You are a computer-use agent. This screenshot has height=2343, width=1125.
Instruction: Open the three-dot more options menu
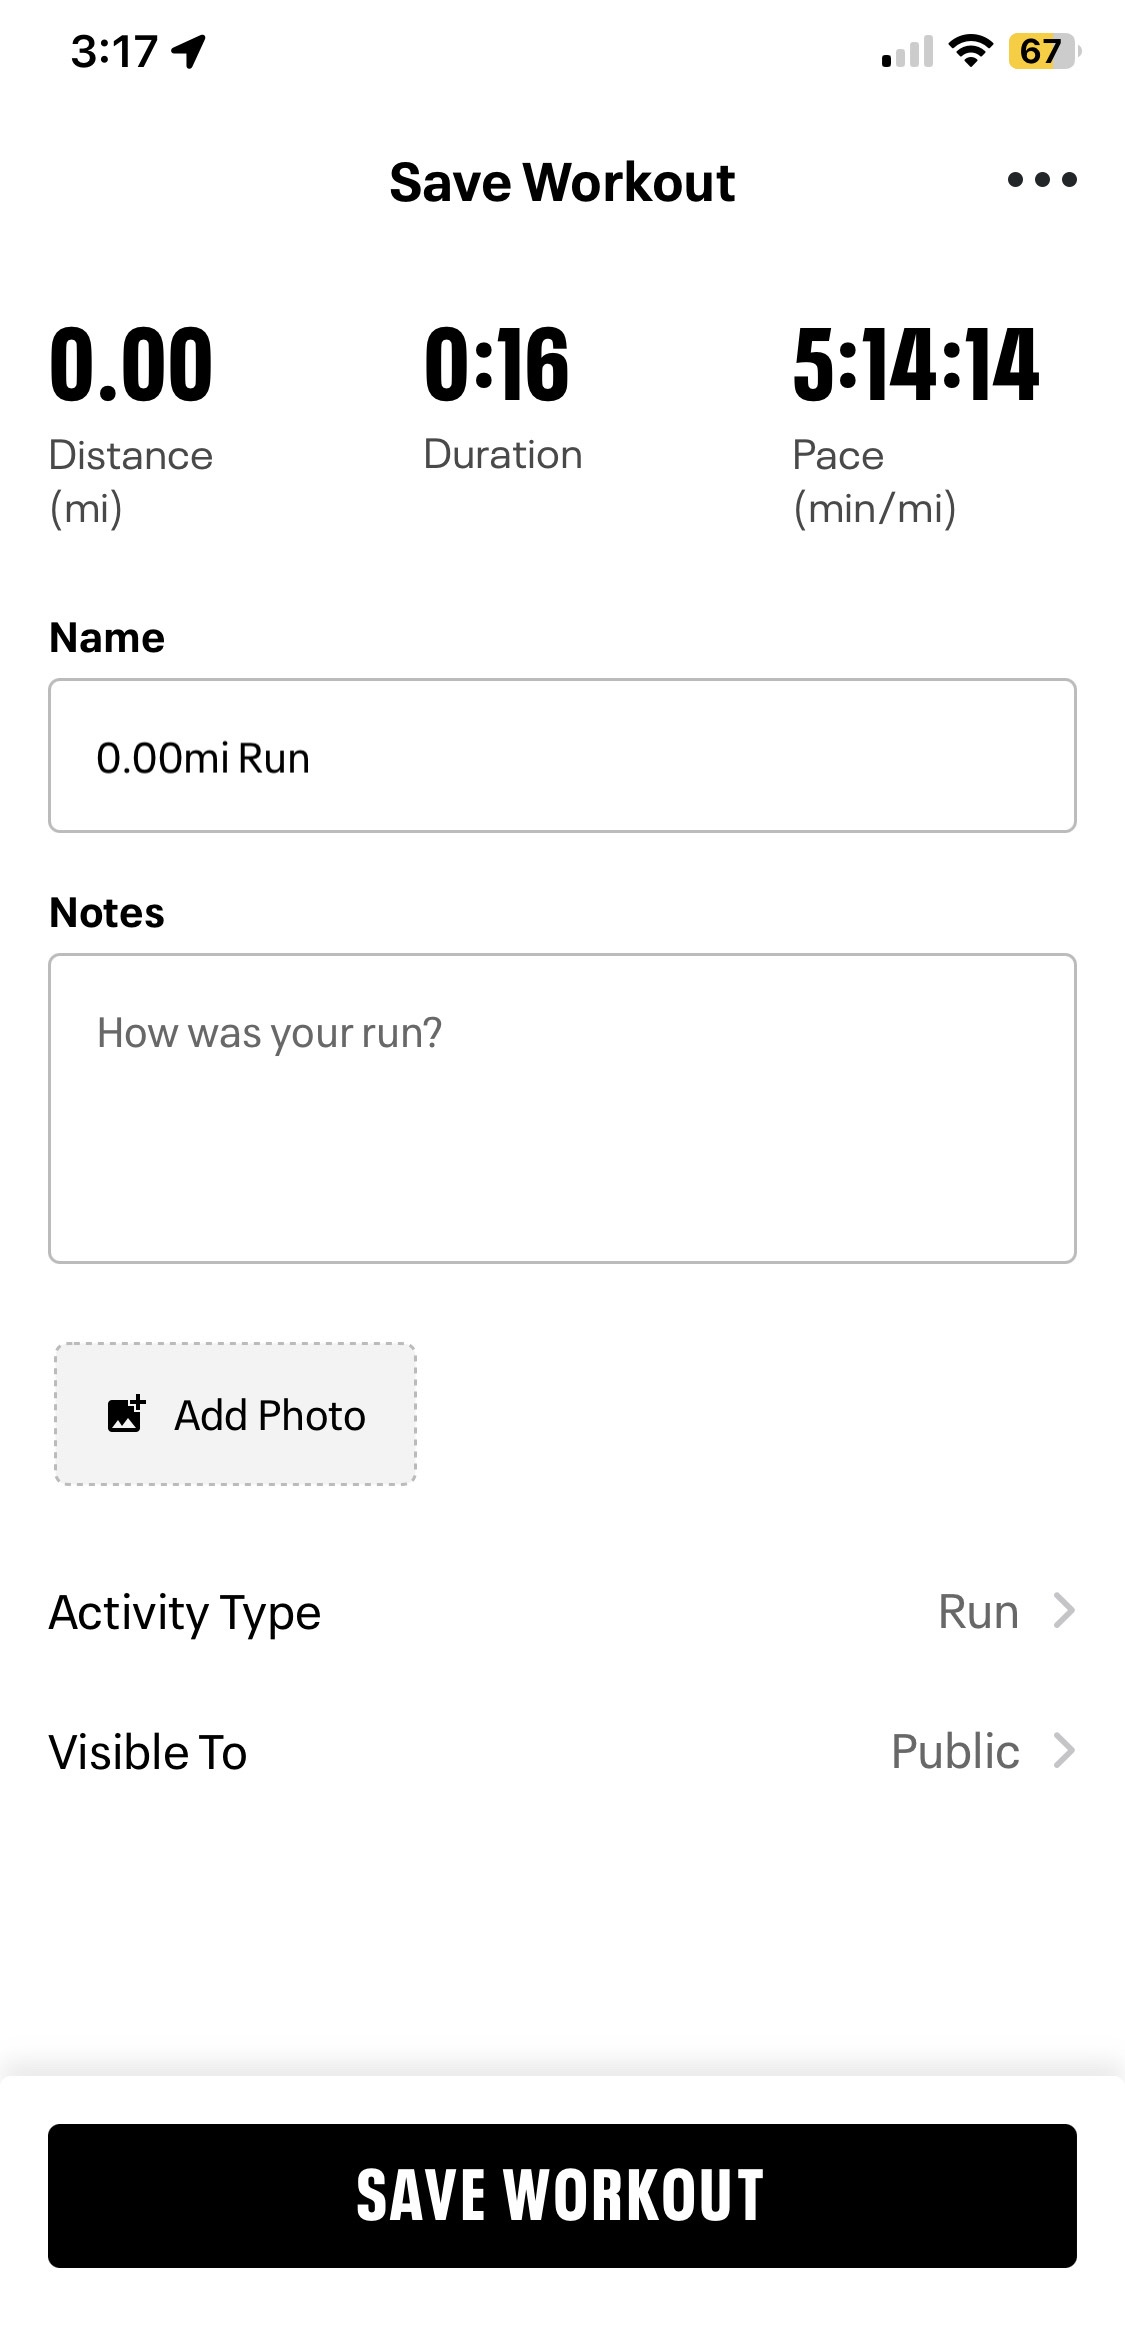coord(1042,180)
